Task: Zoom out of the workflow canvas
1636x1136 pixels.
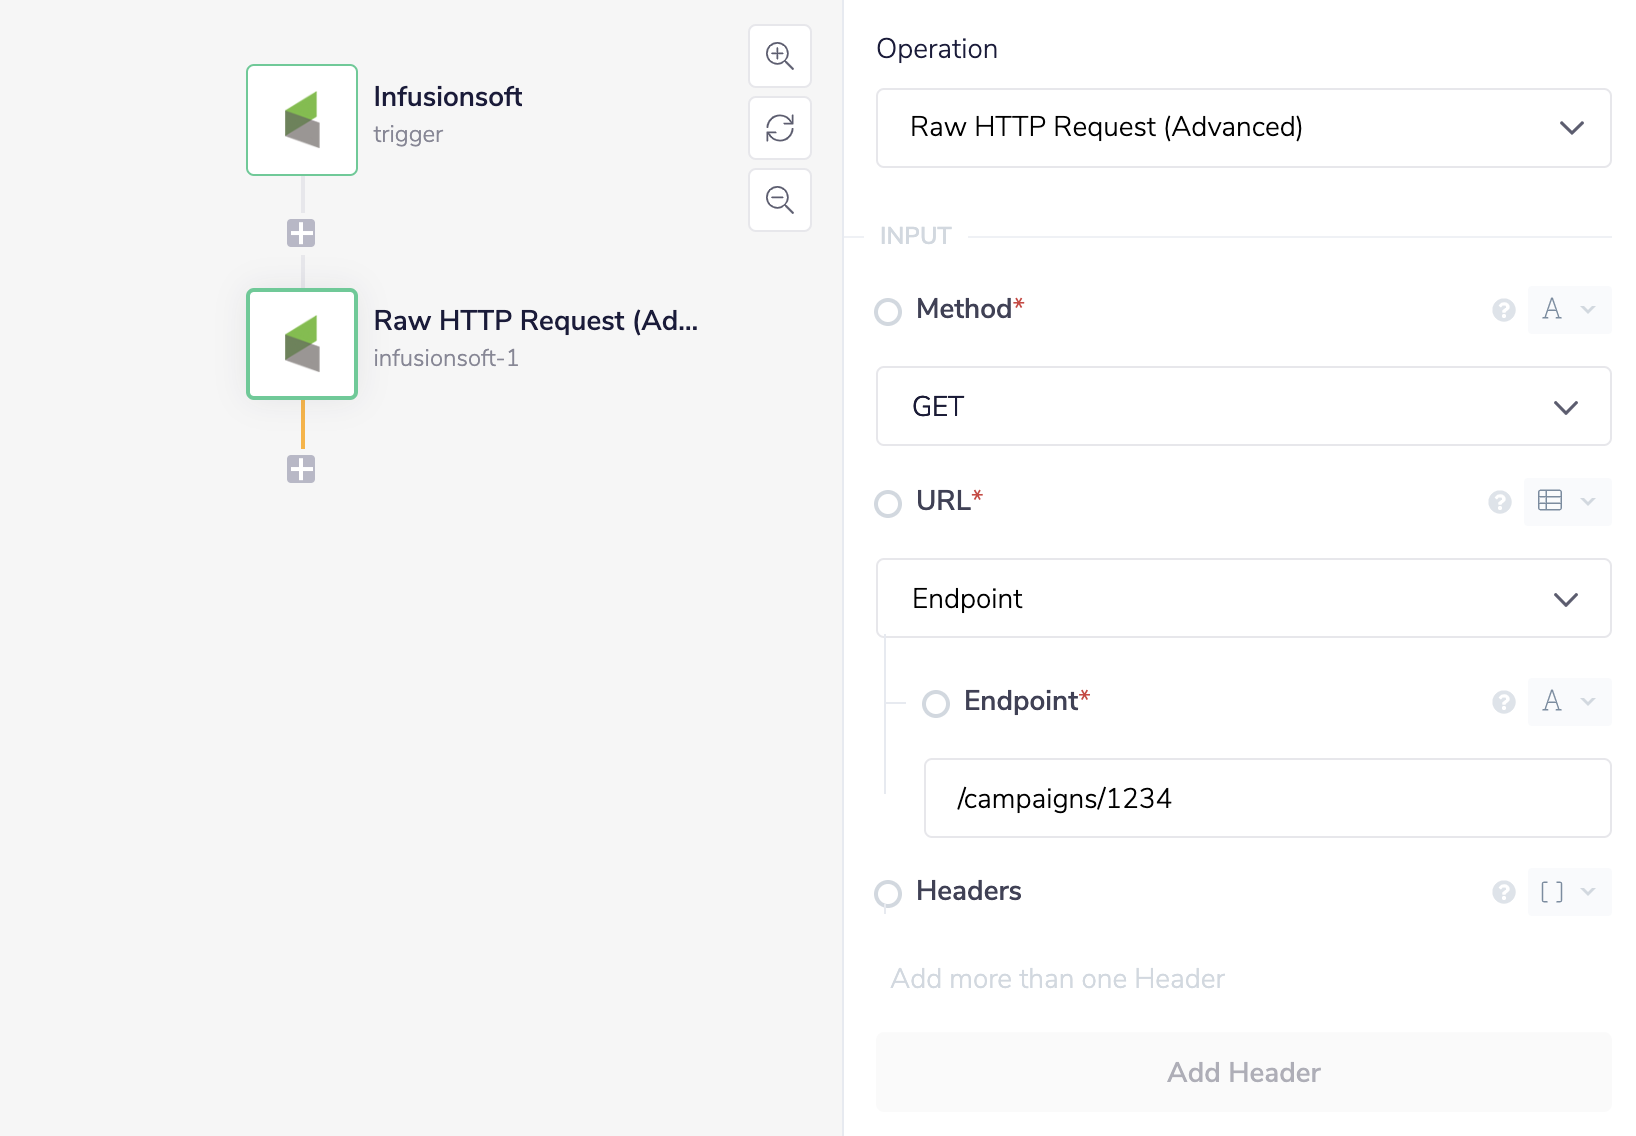Action: pyautogui.click(x=779, y=200)
